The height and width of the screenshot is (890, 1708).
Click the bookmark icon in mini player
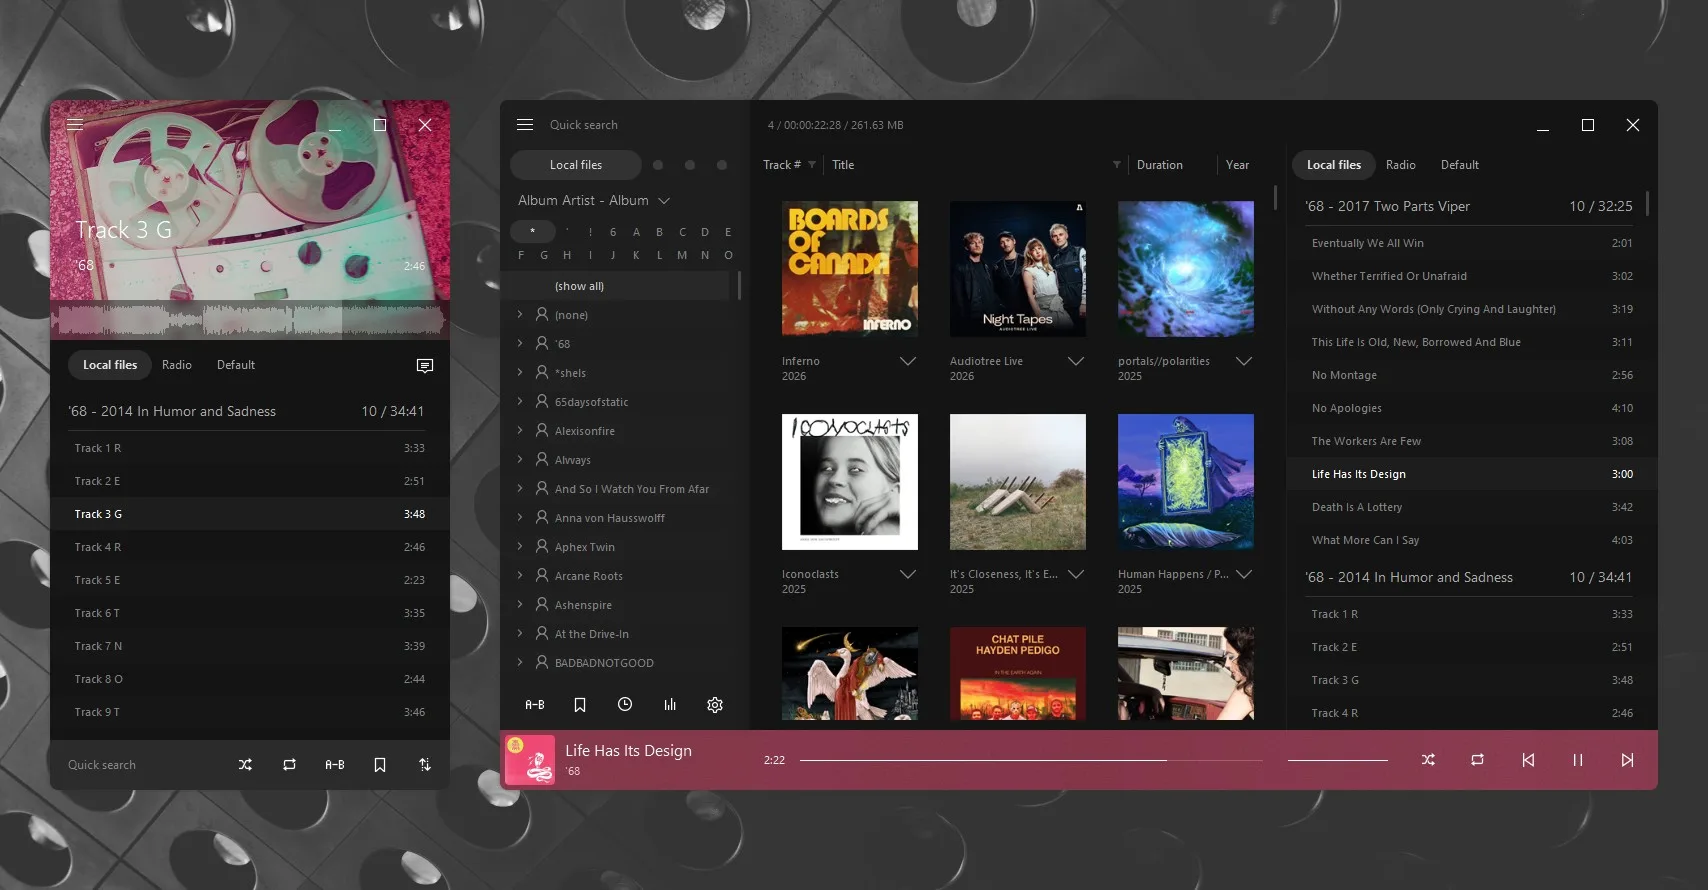(380, 765)
